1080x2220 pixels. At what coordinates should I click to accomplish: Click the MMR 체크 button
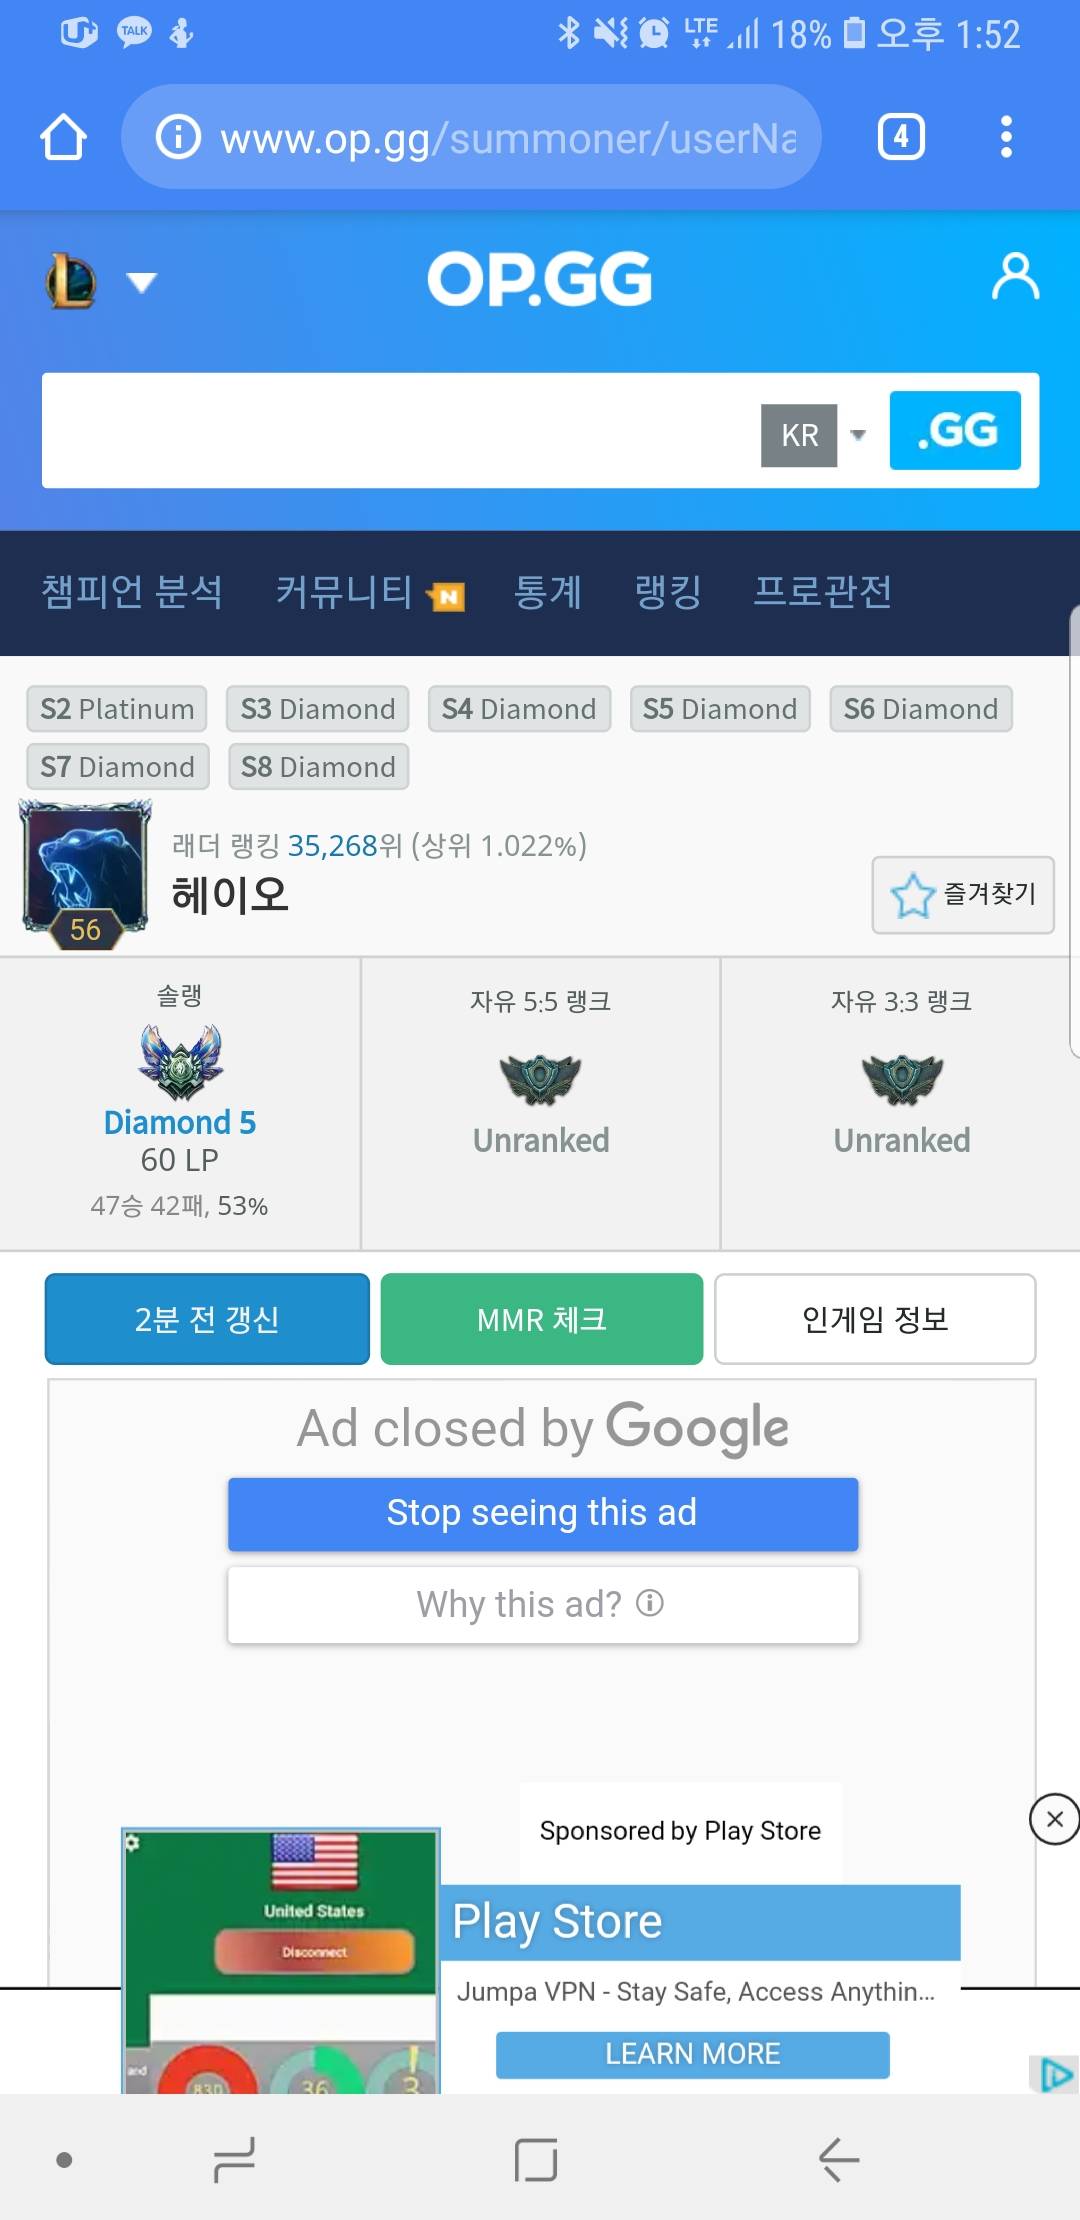coord(542,1319)
